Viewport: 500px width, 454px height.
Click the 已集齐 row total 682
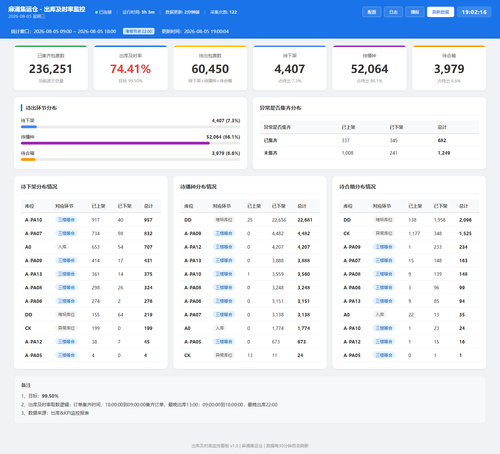coord(442,140)
